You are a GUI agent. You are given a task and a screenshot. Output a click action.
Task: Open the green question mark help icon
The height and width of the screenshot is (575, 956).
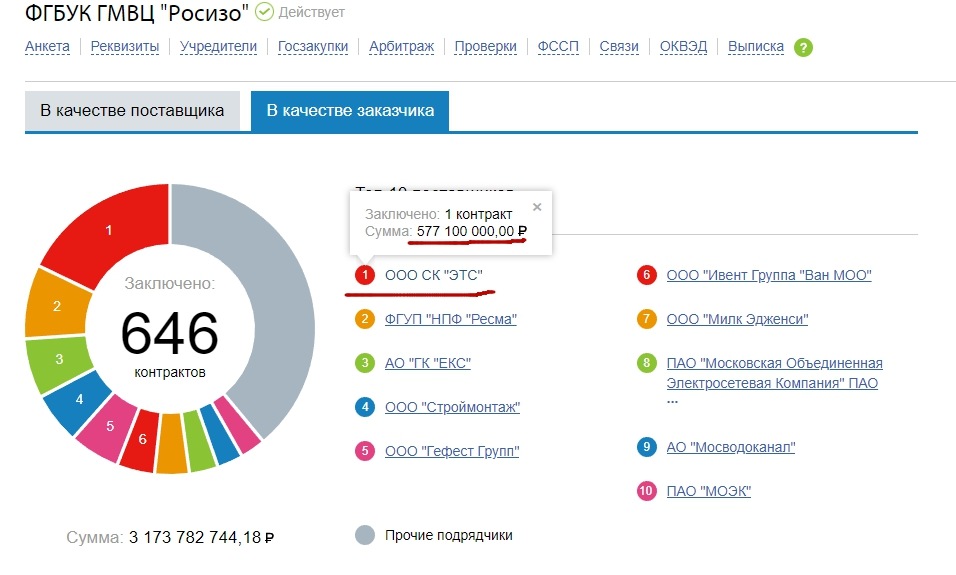tap(803, 47)
